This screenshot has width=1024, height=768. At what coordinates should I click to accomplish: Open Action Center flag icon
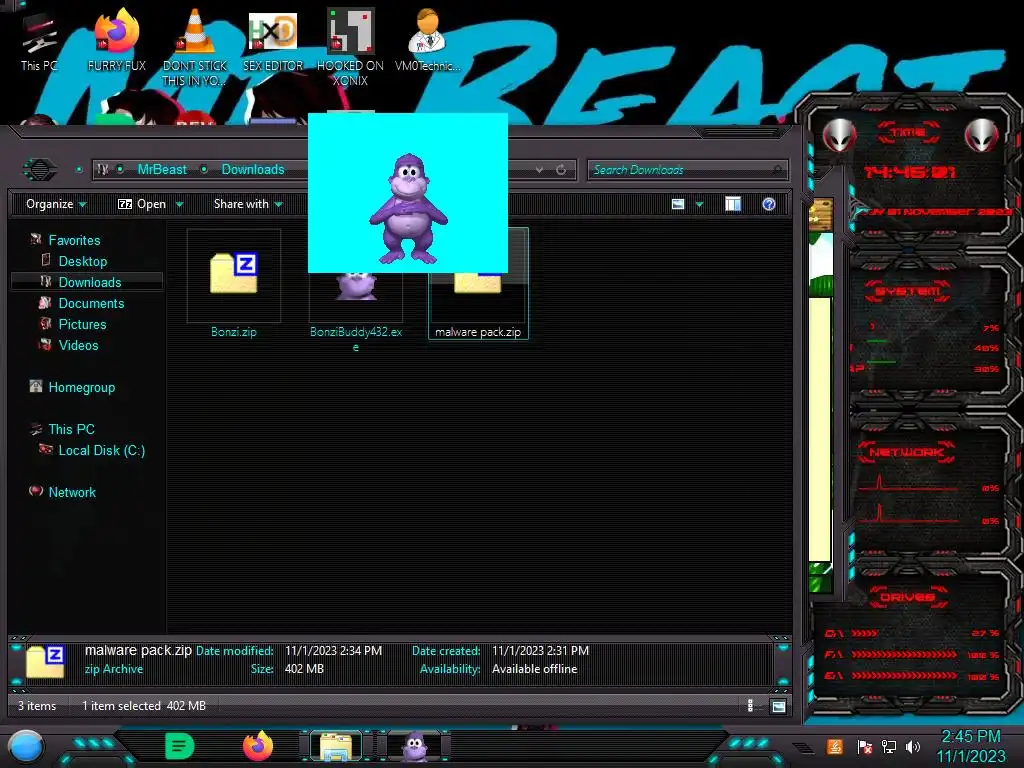[865, 747]
